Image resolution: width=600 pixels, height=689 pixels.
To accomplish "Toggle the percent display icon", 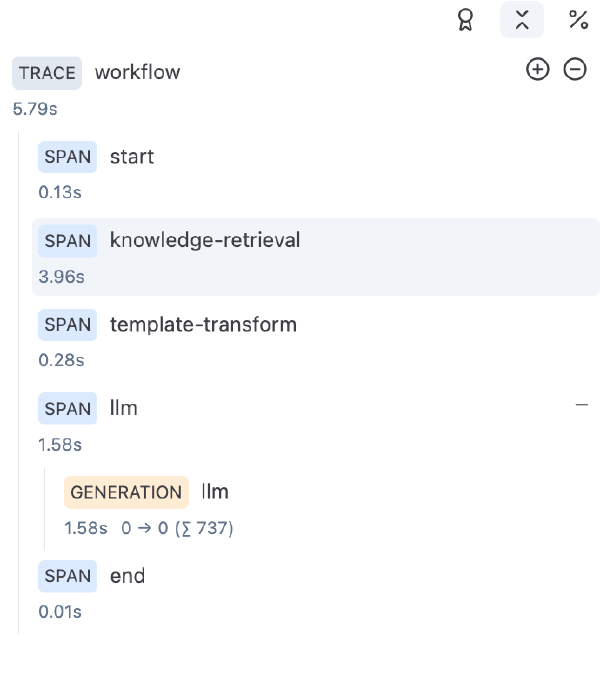I will [578, 20].
